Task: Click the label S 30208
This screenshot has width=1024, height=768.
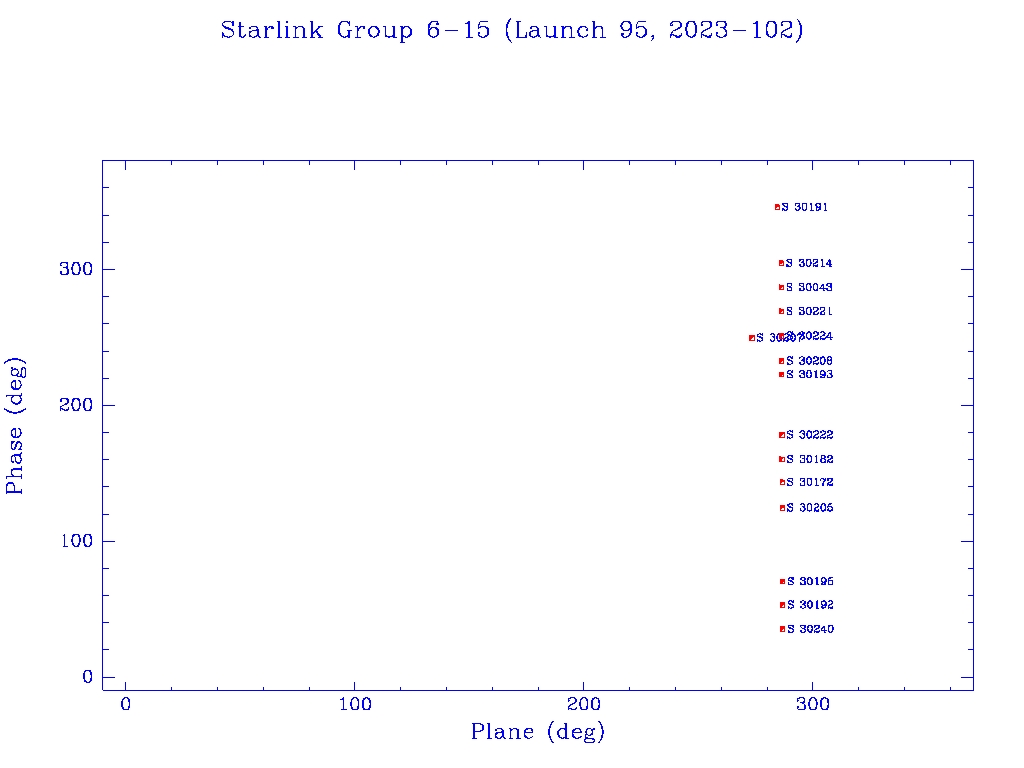Action: coord(810,360)
